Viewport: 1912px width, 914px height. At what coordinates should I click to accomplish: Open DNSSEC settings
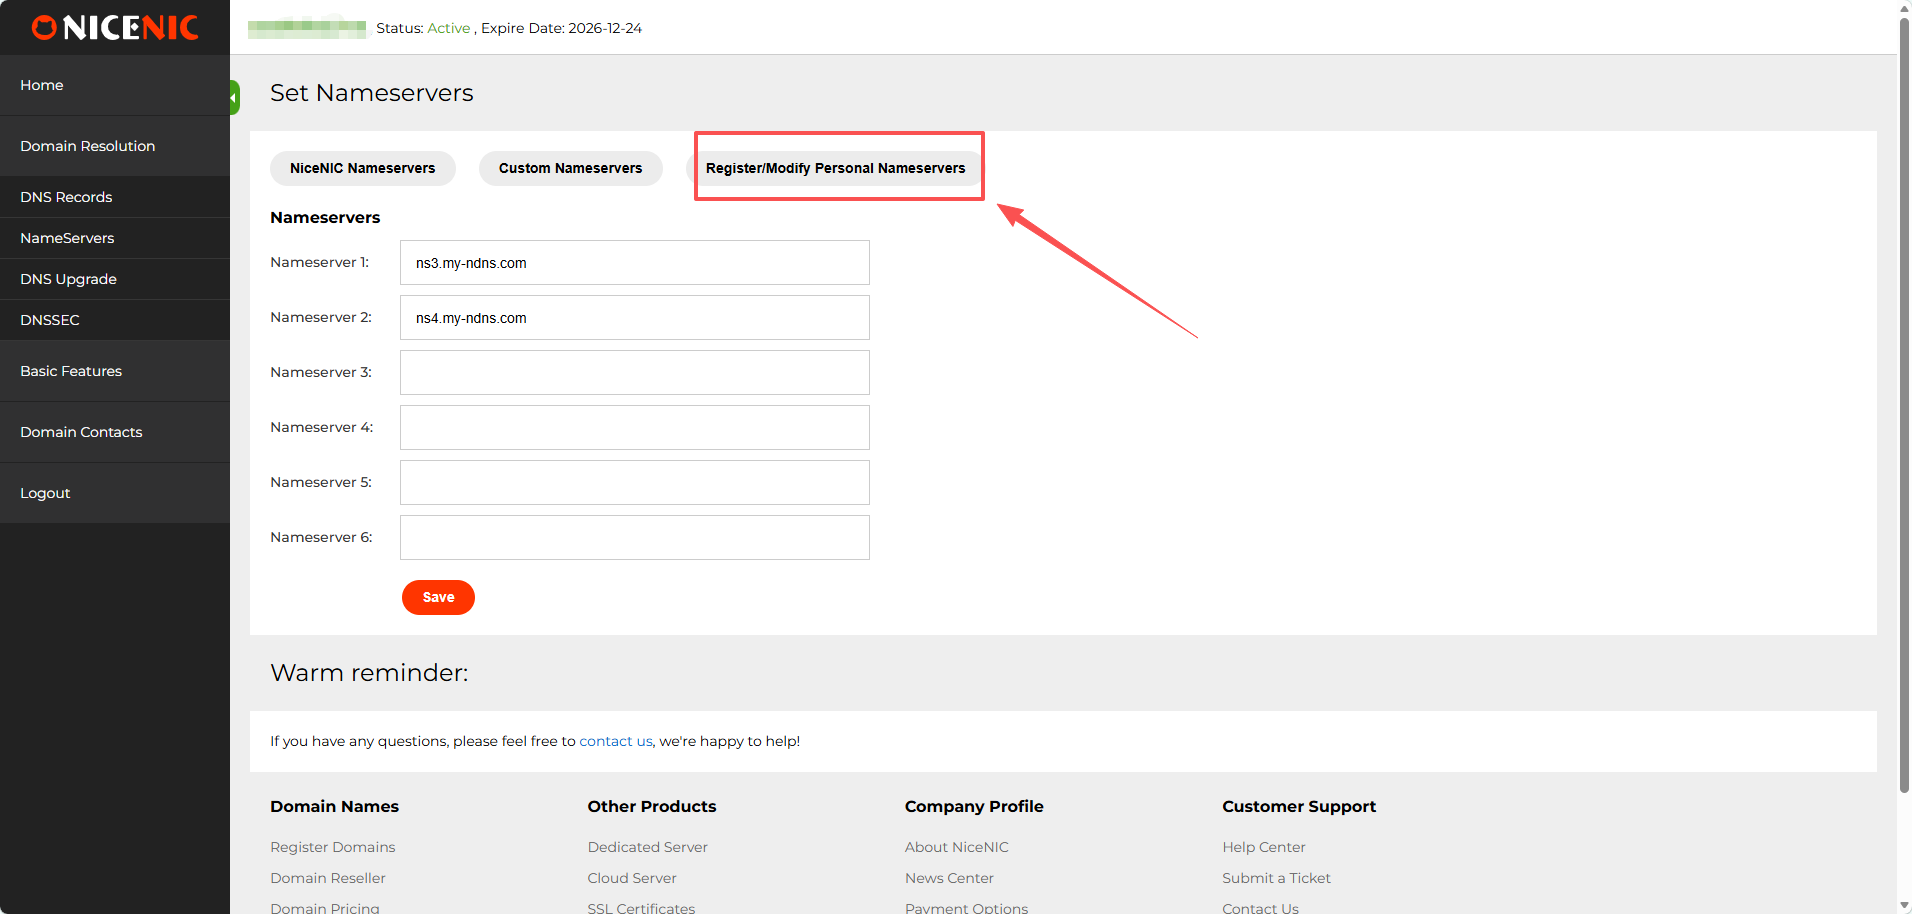pos(50,320)
